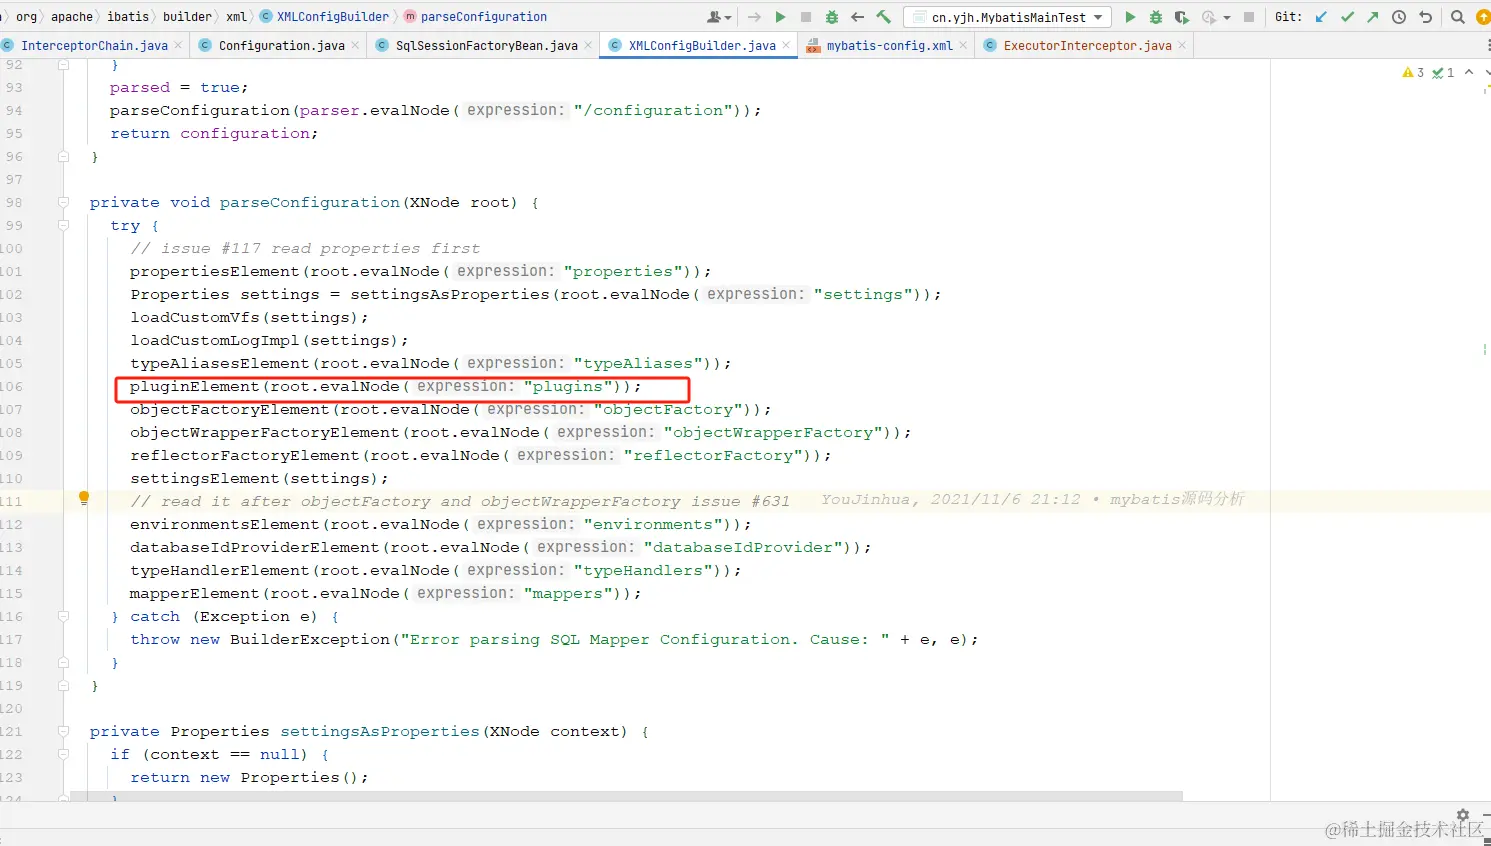
Task: Collapse the parseConfiguration method at line 98
Action: pos(63,202)
